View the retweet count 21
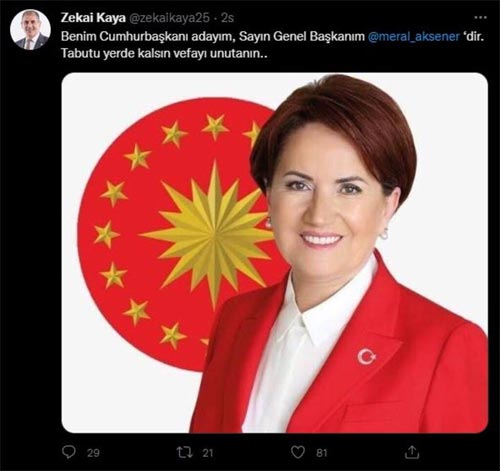Screen dimensions: 500x471 point(208,453)
